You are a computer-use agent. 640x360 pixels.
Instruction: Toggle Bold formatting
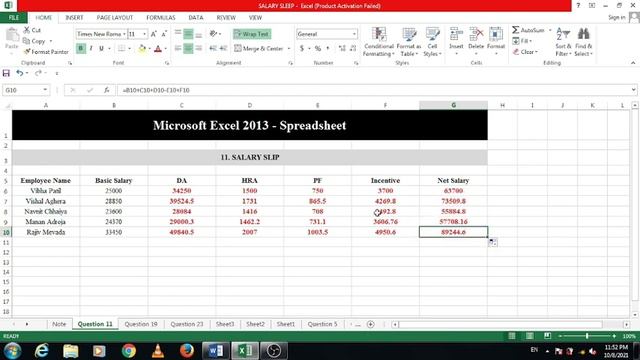(81, 49)
